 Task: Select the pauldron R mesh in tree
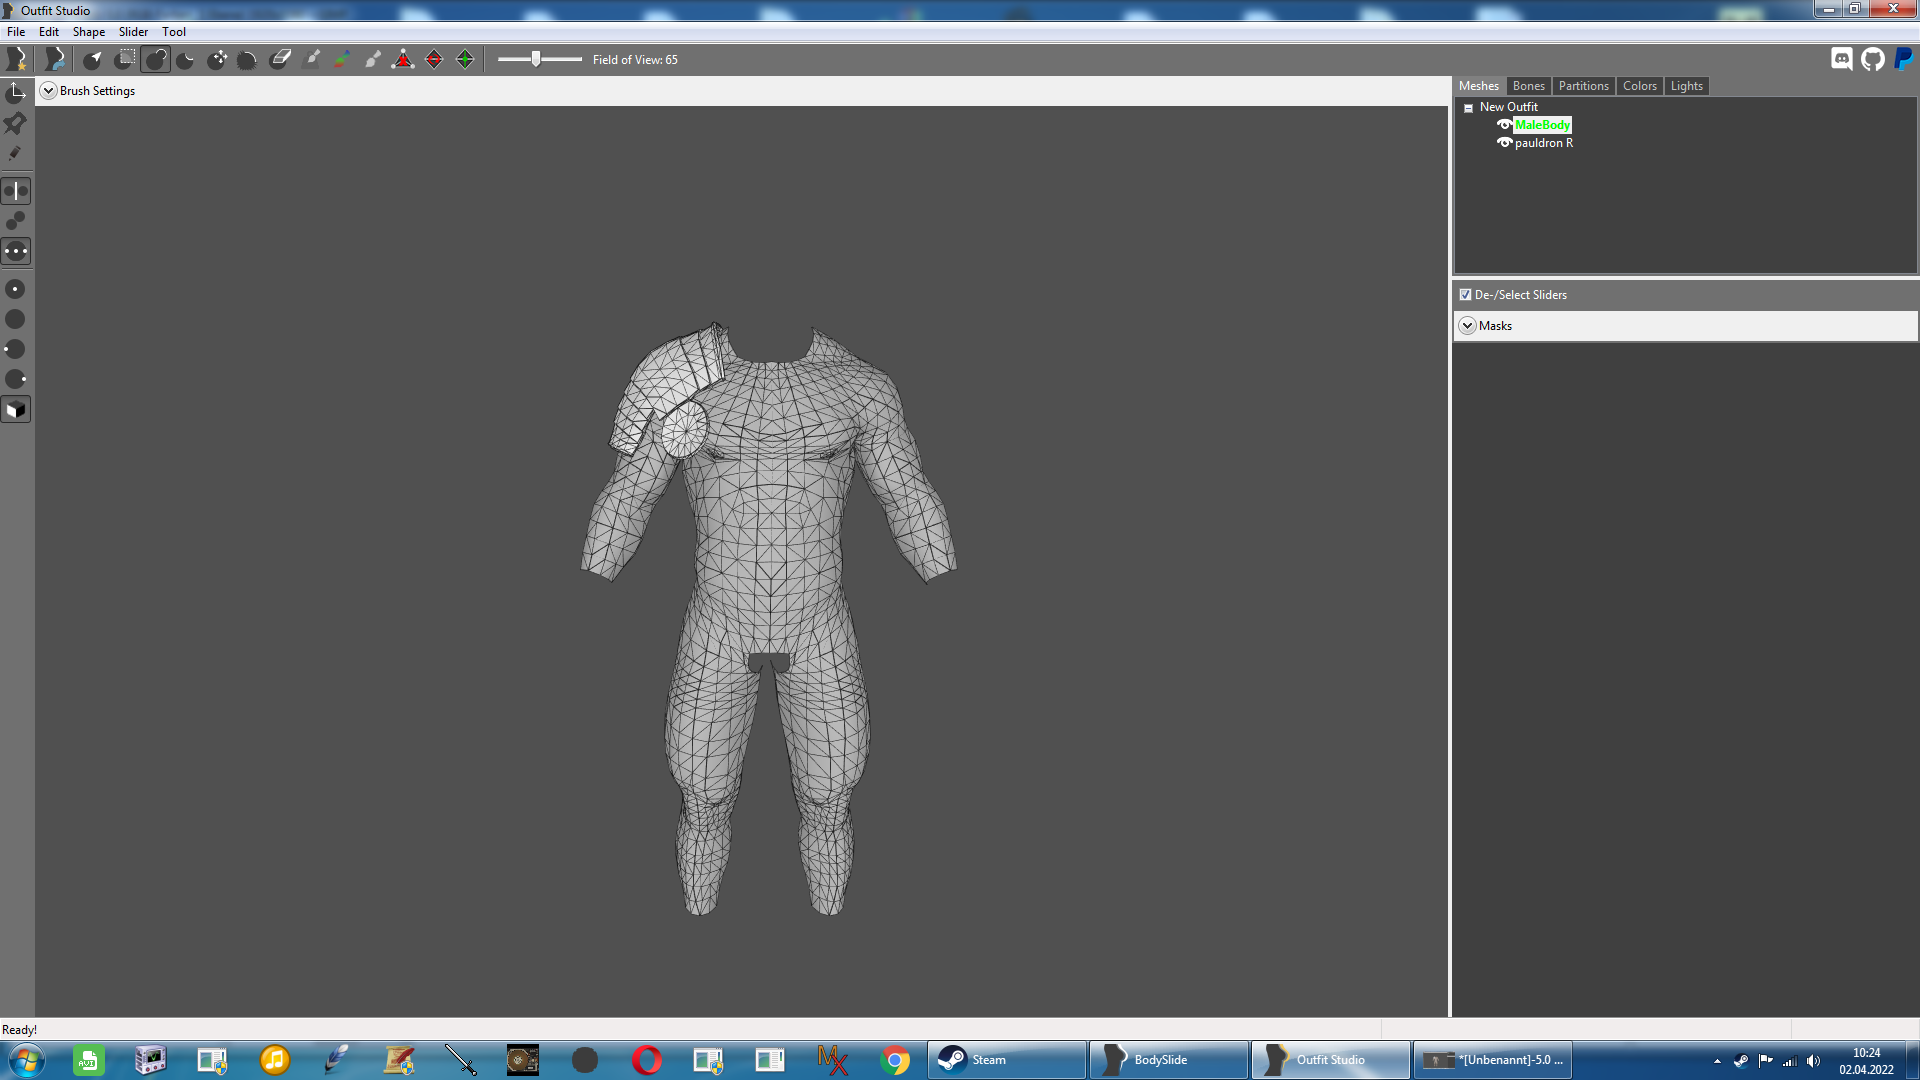point(1544,143)
